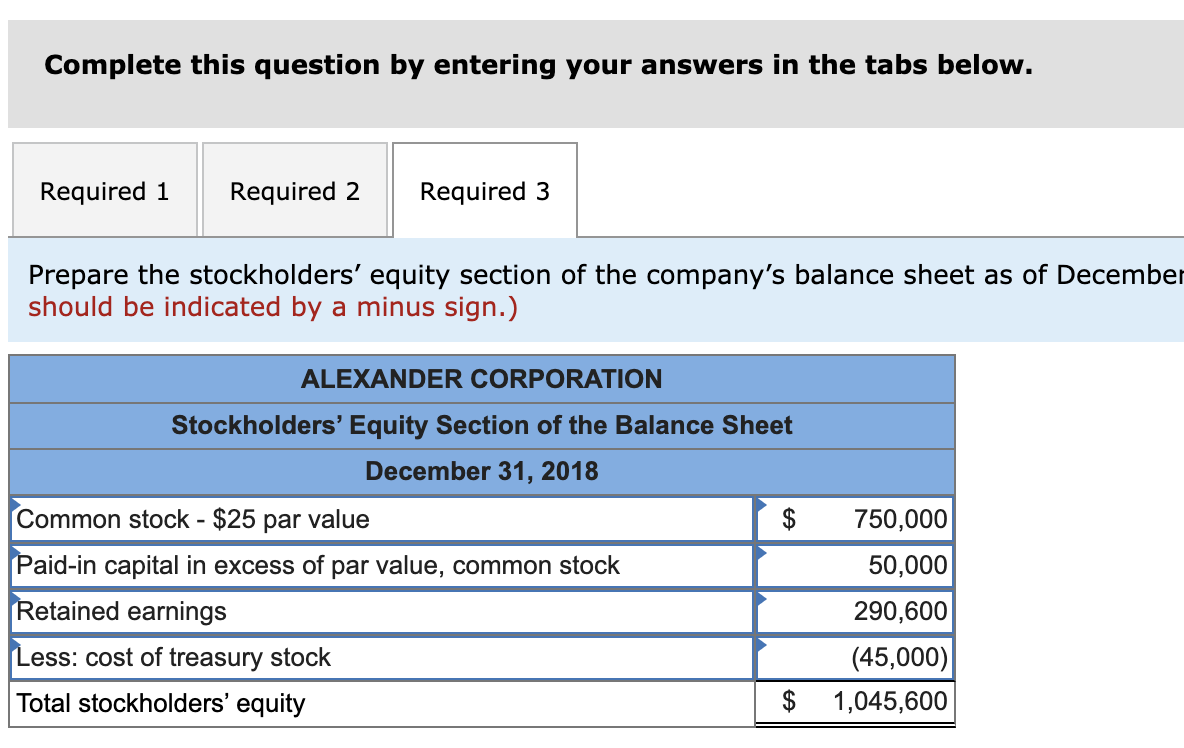
Task: Select the December 31, 2018 header cell
Action: pos(480,471)
